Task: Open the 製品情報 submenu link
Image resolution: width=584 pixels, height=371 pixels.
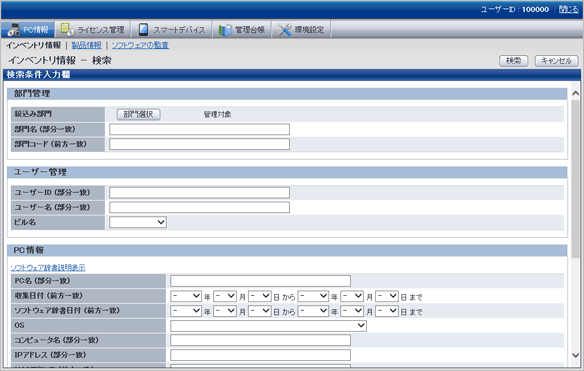Action: (86, 45)
